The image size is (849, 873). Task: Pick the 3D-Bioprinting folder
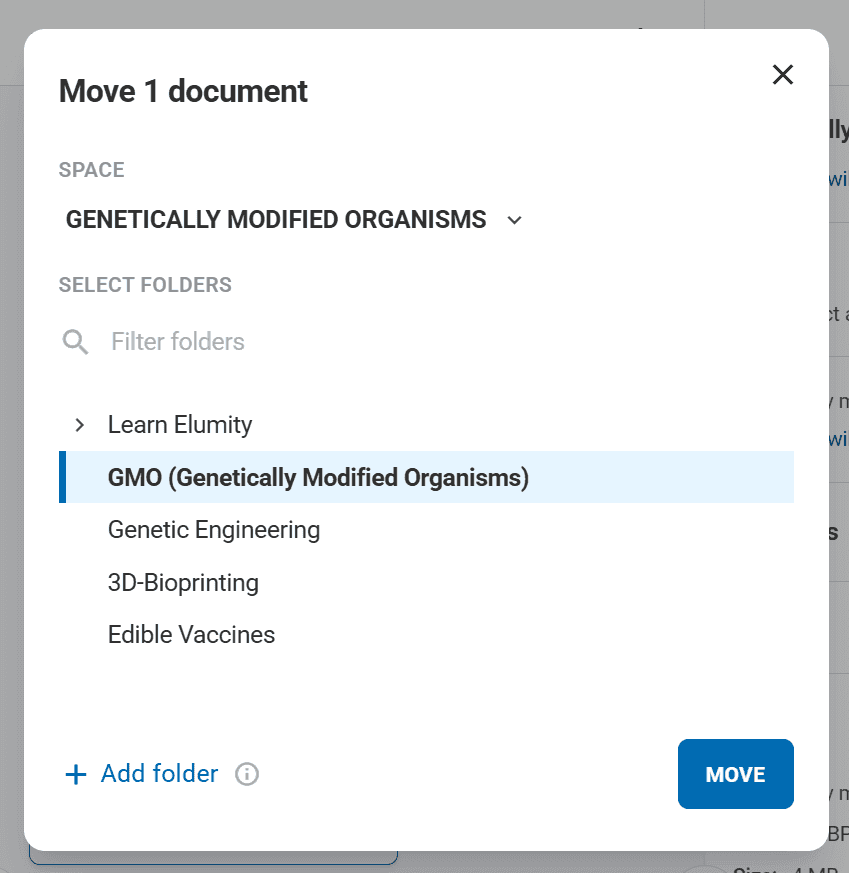click(183, 582)
